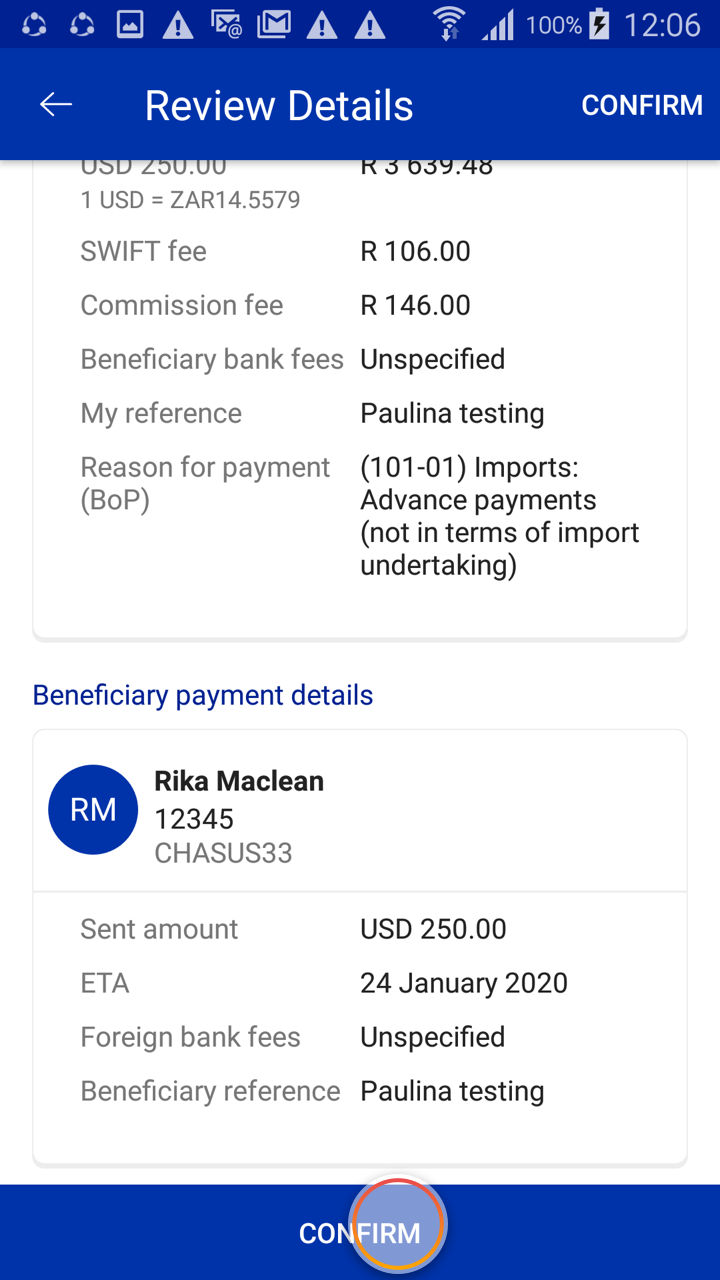The width and height of the screenshot is (720, 1280).
Task: Tap the Commission fee amount R 146.00
Action: [415, 305]
